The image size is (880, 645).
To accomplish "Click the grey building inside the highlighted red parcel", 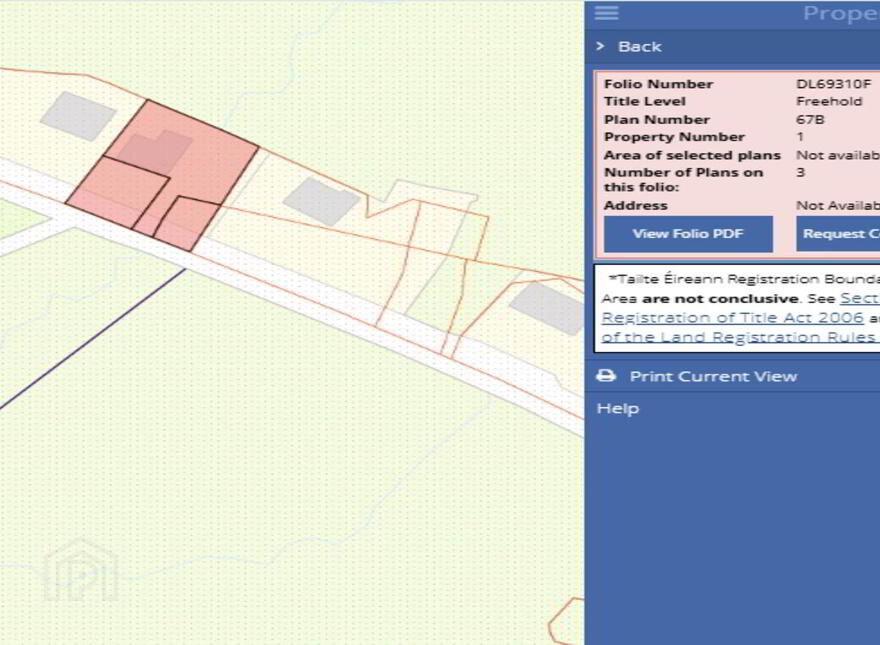I will point(155,151).
